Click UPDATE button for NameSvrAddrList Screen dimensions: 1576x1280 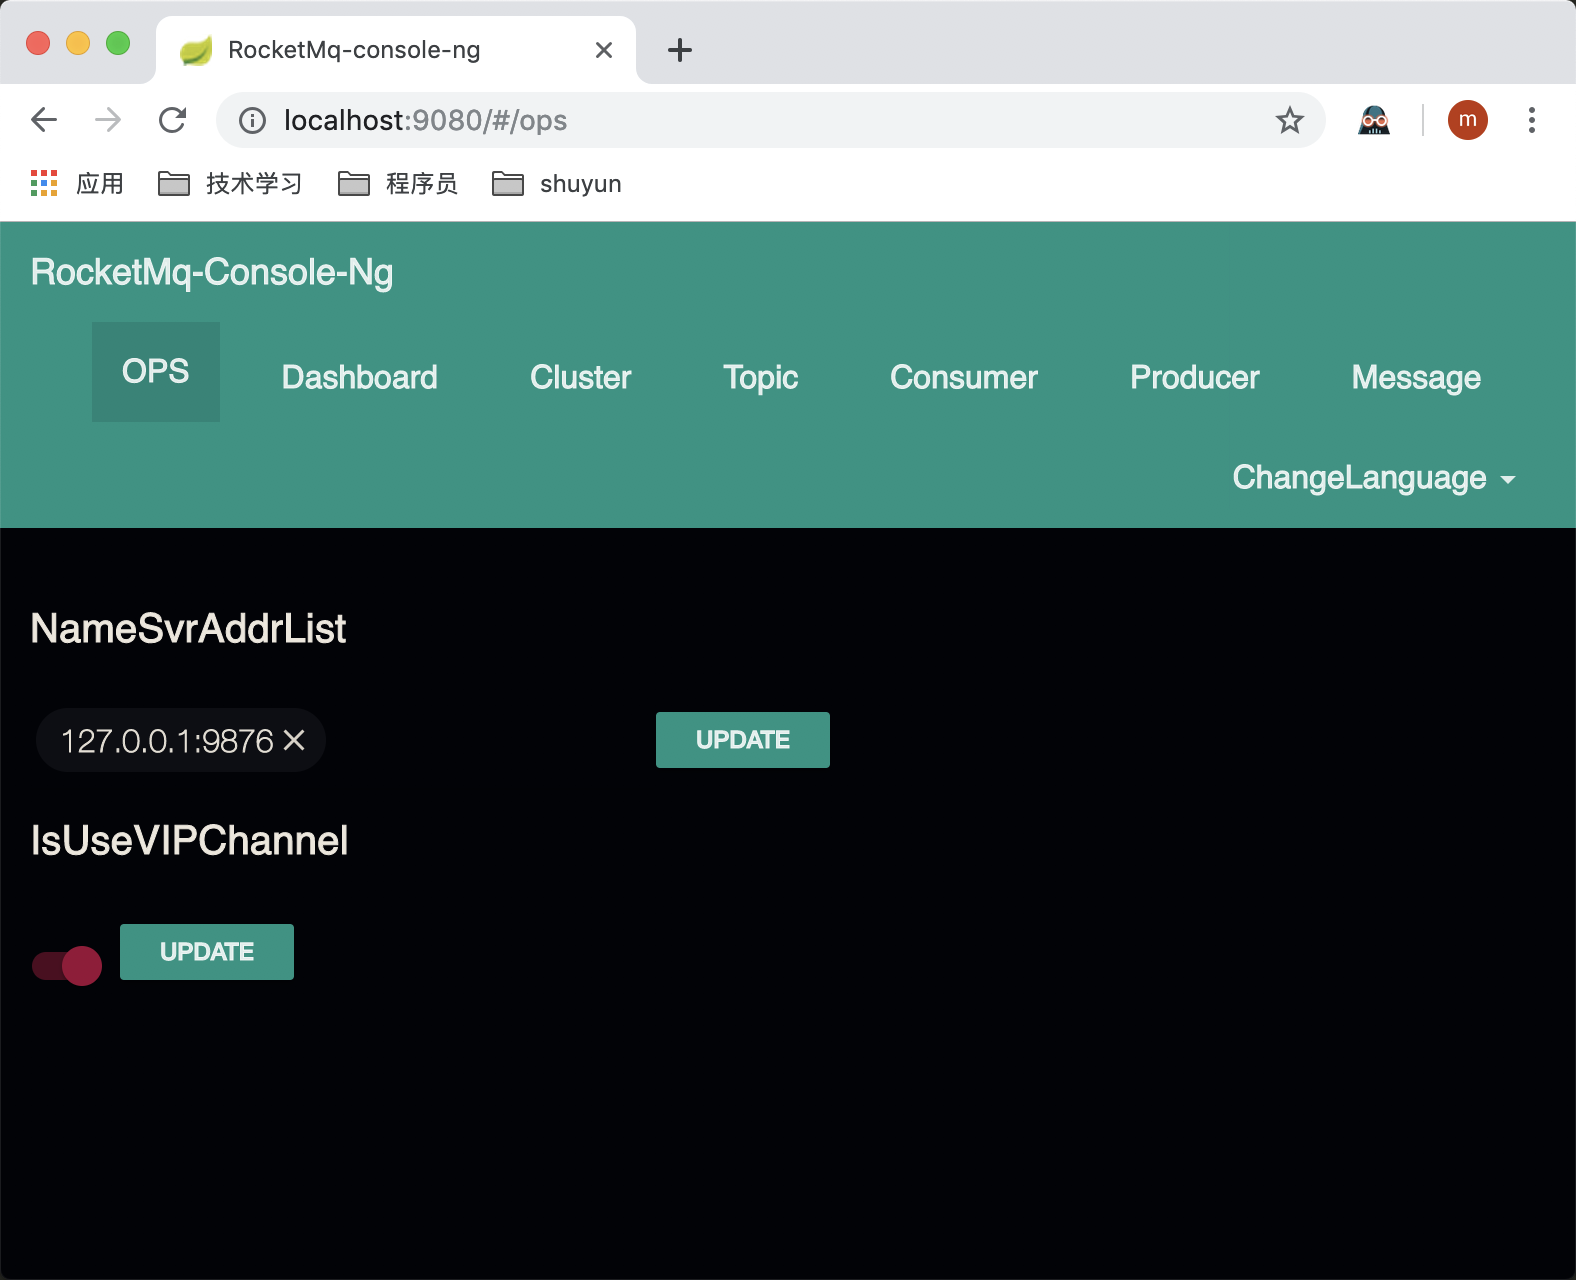[x=743, y=740]
